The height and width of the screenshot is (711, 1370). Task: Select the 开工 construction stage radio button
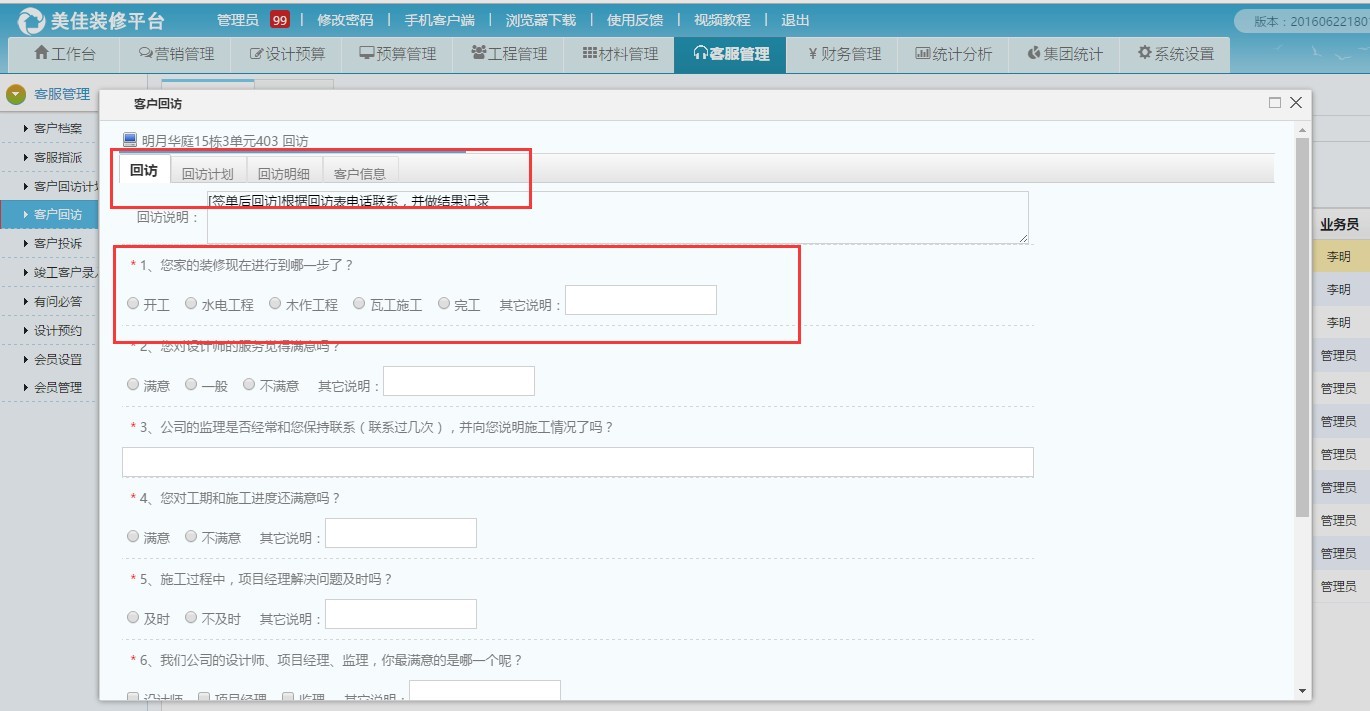133,305
